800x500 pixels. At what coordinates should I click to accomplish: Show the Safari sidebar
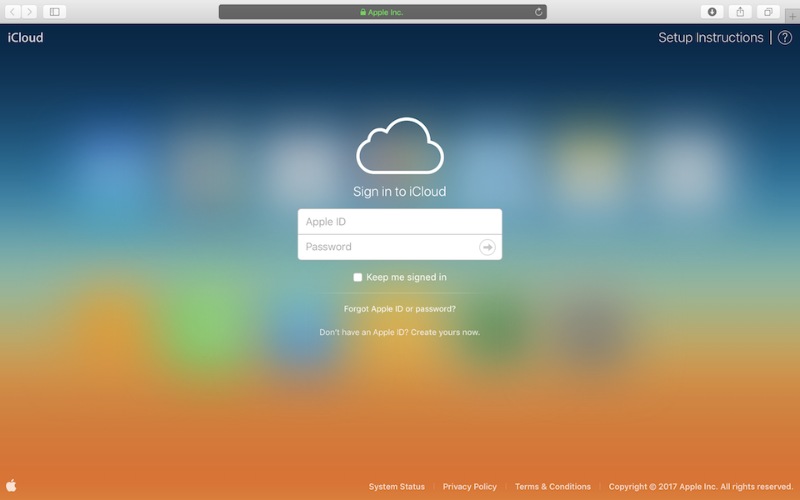pyautogui.click(x=55, y=12)
